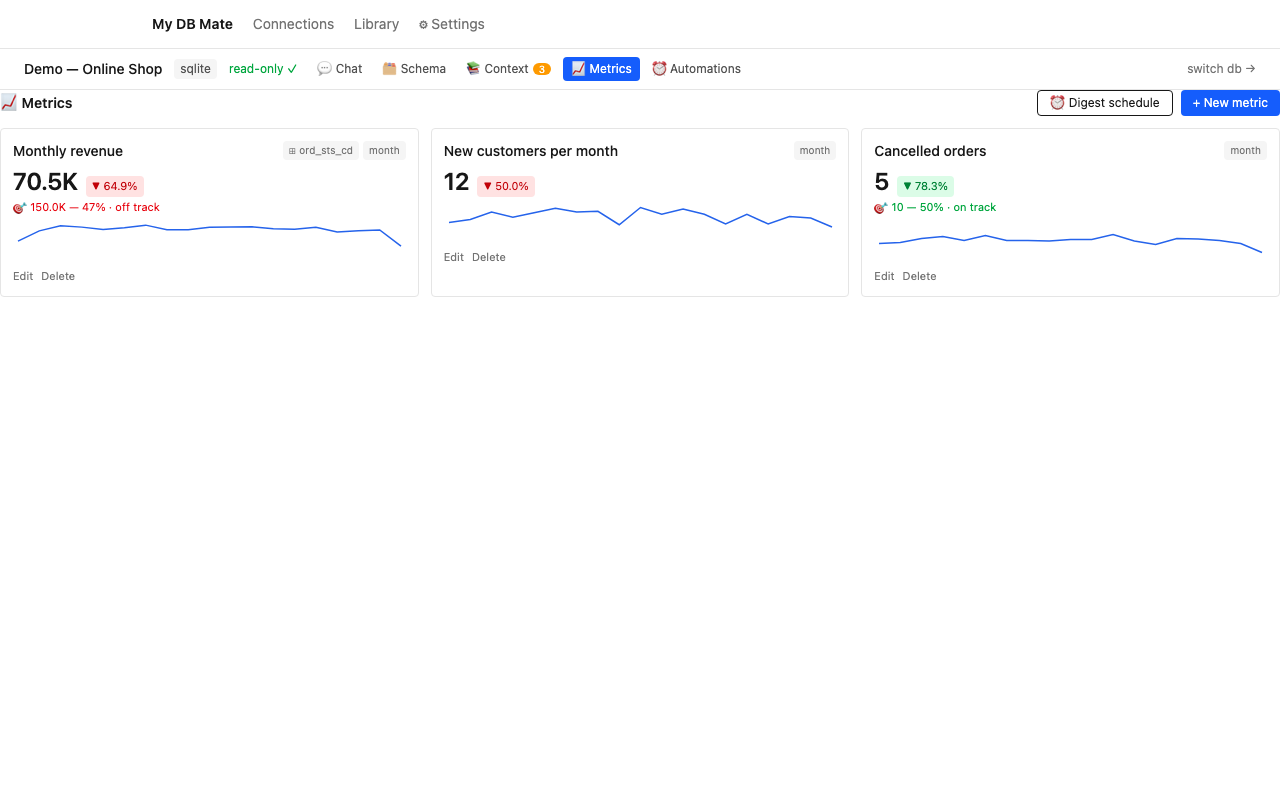Screen dimensions: 1280x800
Task: Edit the Monthly revenue metric
Action: [23, 276]
